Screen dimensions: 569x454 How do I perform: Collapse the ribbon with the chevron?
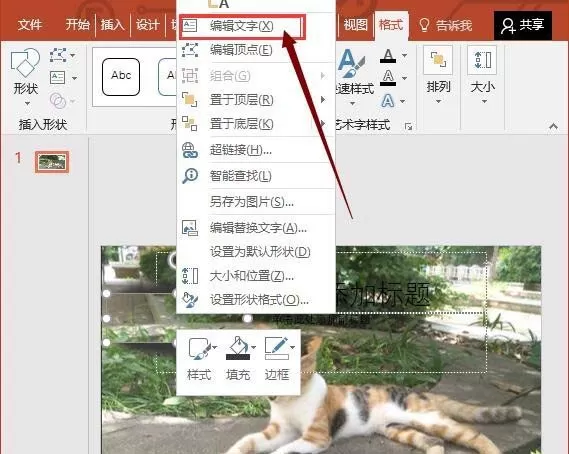pos(553,126)
